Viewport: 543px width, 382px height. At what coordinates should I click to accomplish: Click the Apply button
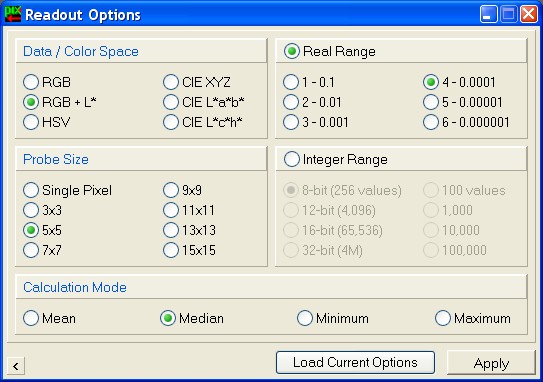(491, 363)
